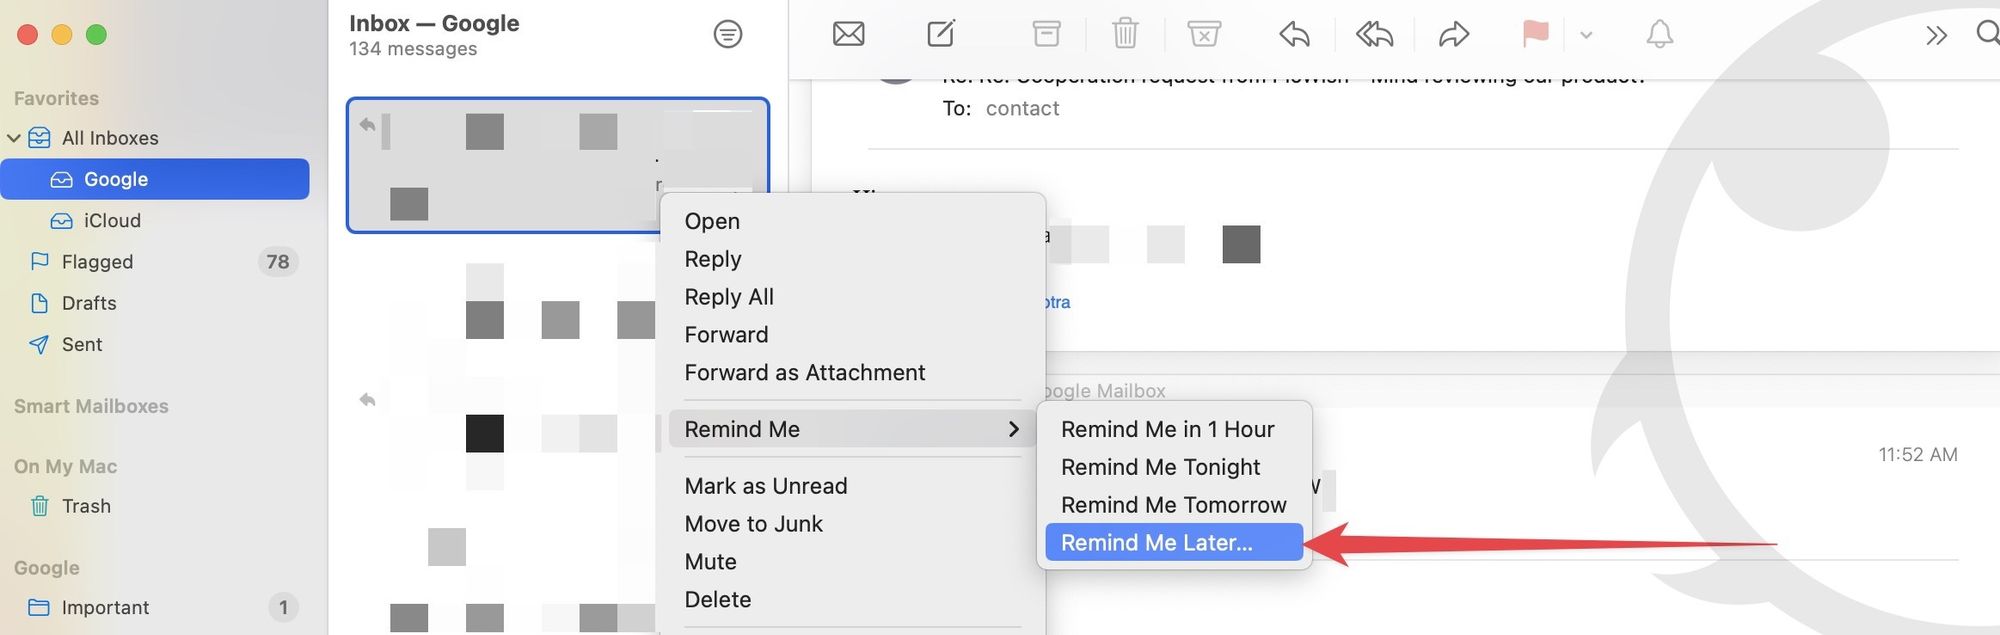This screenshot has height=635, width=2000.
Task: Open Search with the magnifier icon
Action: [x=1986, y=33]
